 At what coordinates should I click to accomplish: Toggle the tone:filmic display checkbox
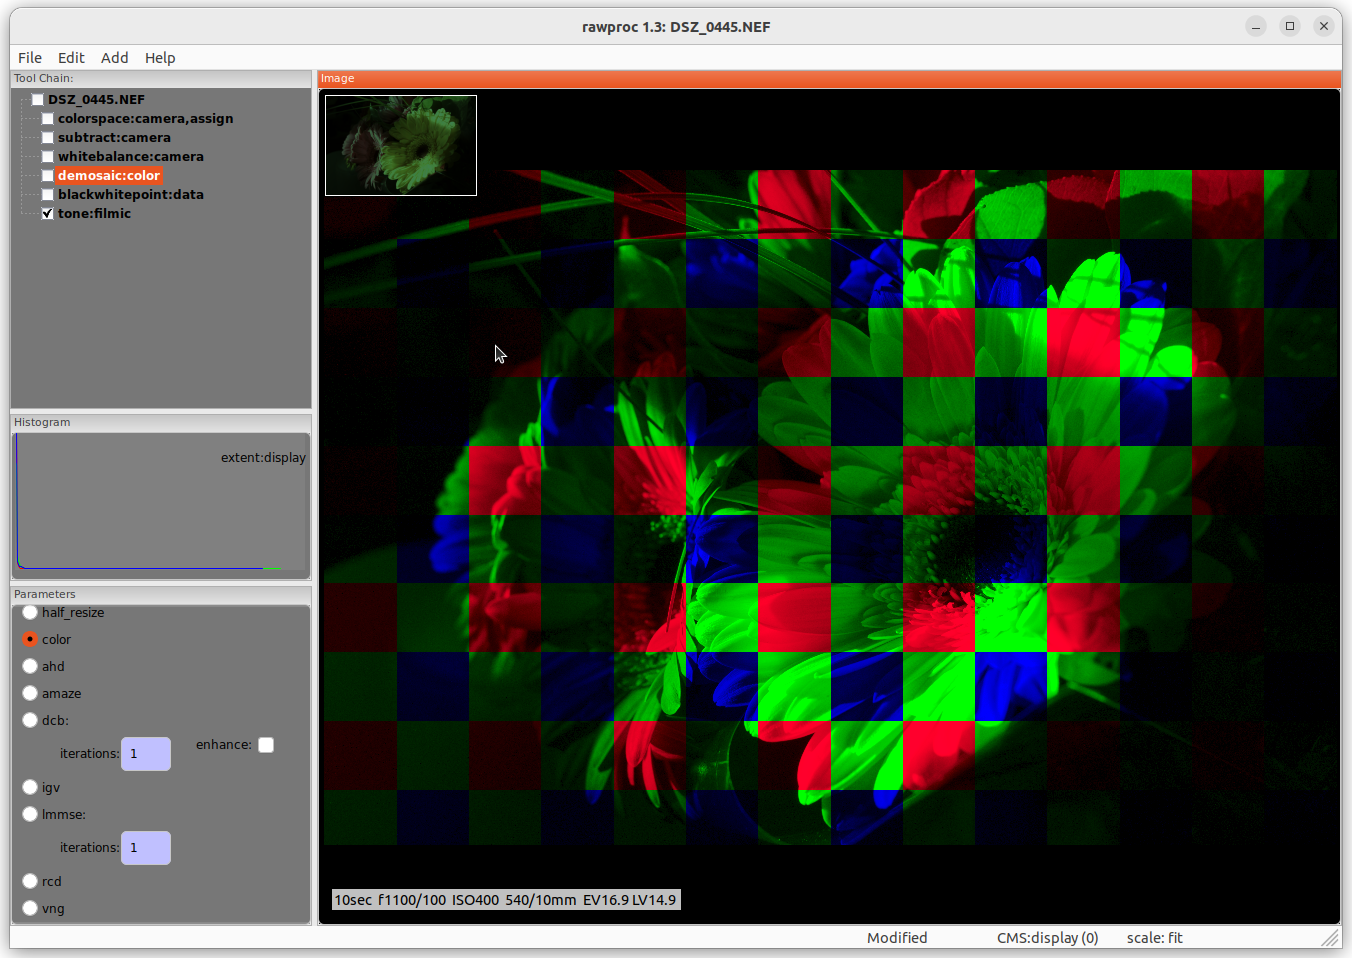pyautogui.click(x=47, y=214)
